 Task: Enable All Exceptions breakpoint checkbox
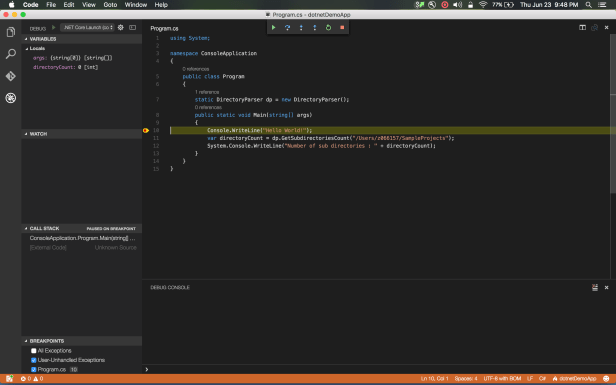[x=34, y=351]
